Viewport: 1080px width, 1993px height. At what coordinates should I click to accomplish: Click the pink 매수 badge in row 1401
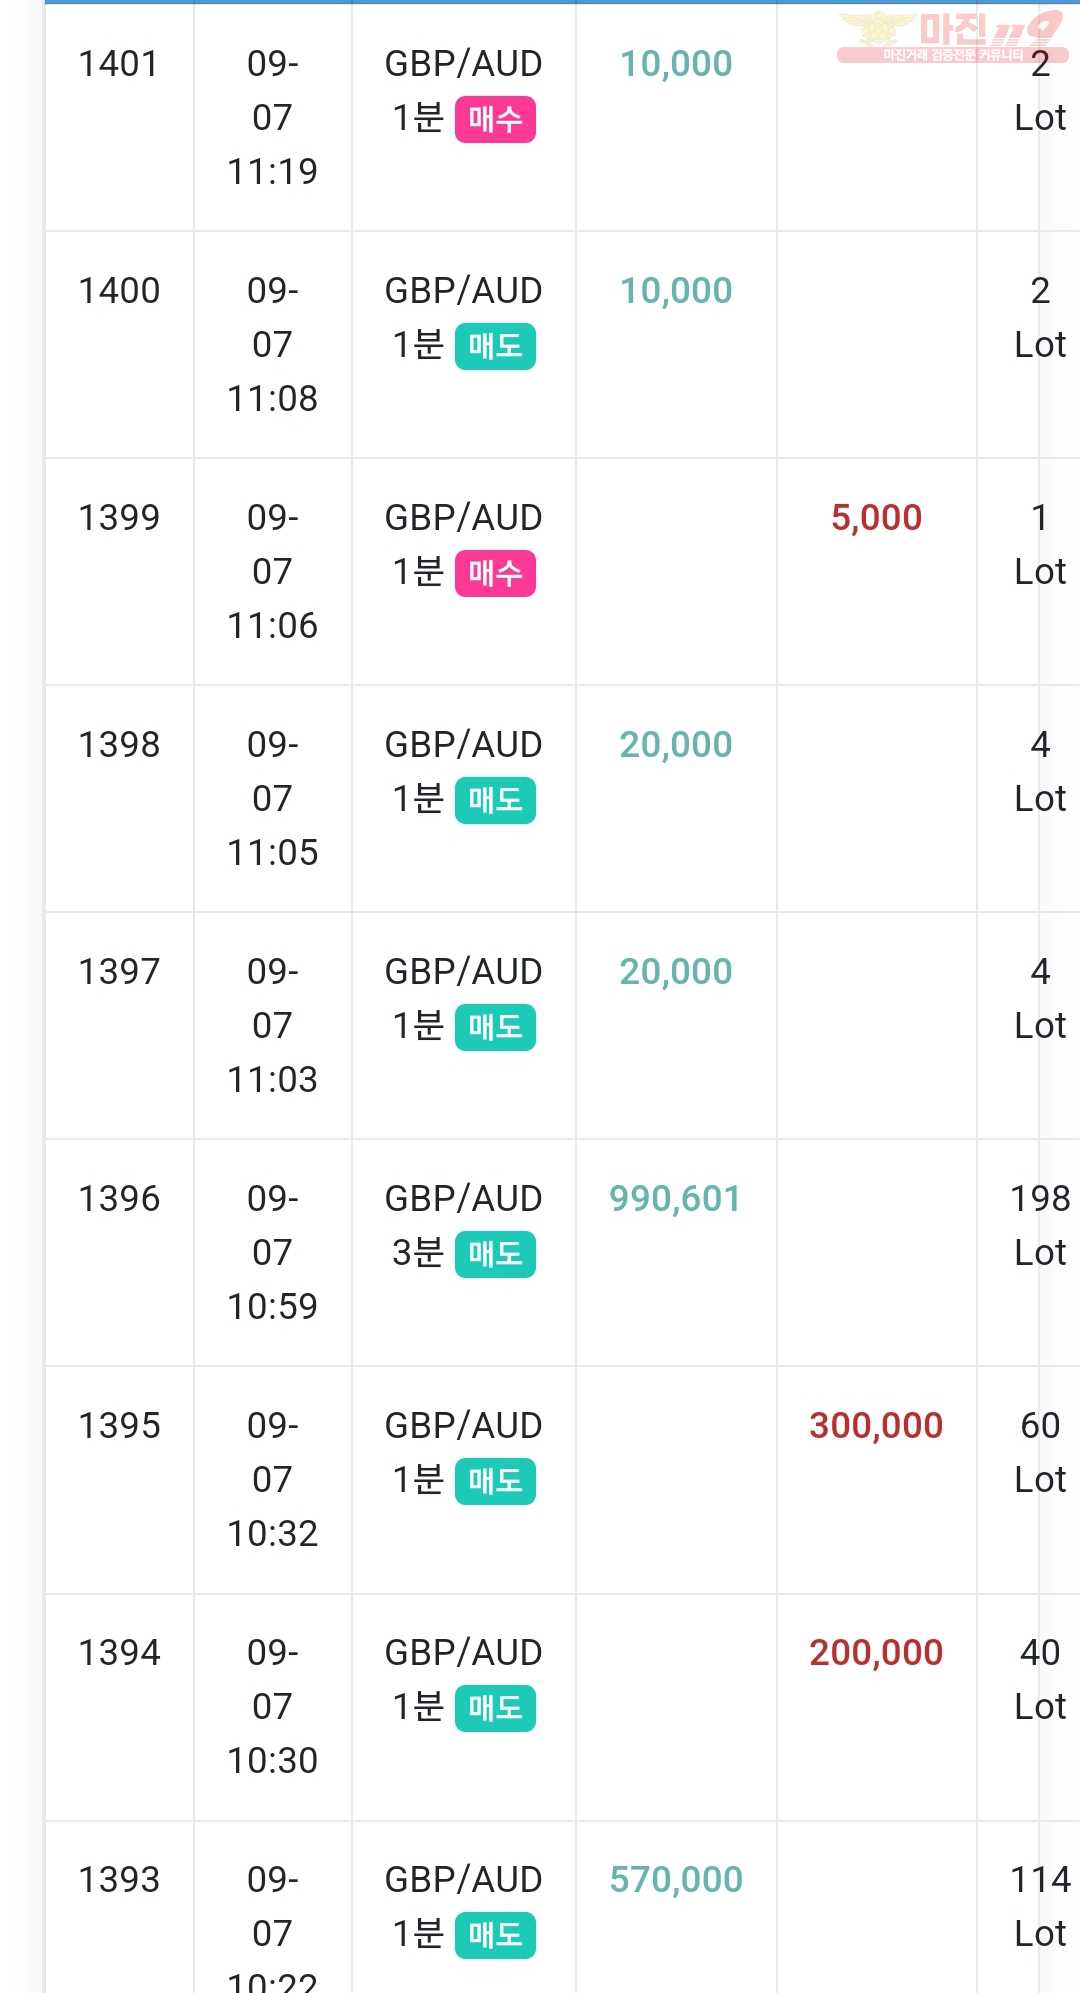click(x=495, y=120)
